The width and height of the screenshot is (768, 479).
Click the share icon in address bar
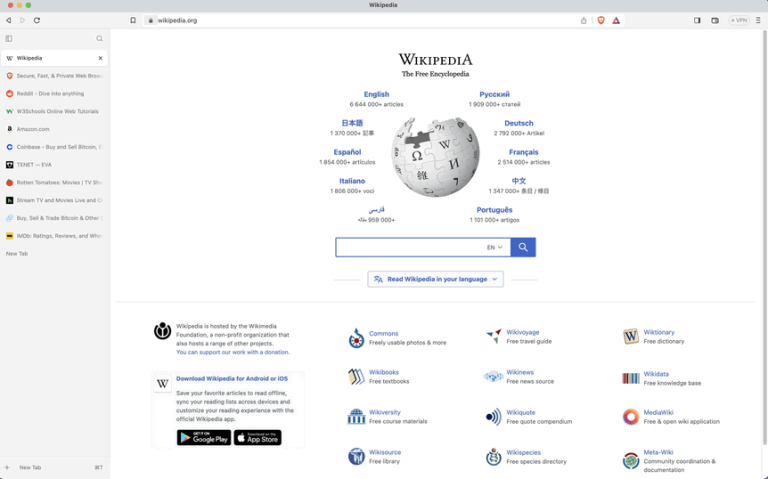[x=583, y=21]
